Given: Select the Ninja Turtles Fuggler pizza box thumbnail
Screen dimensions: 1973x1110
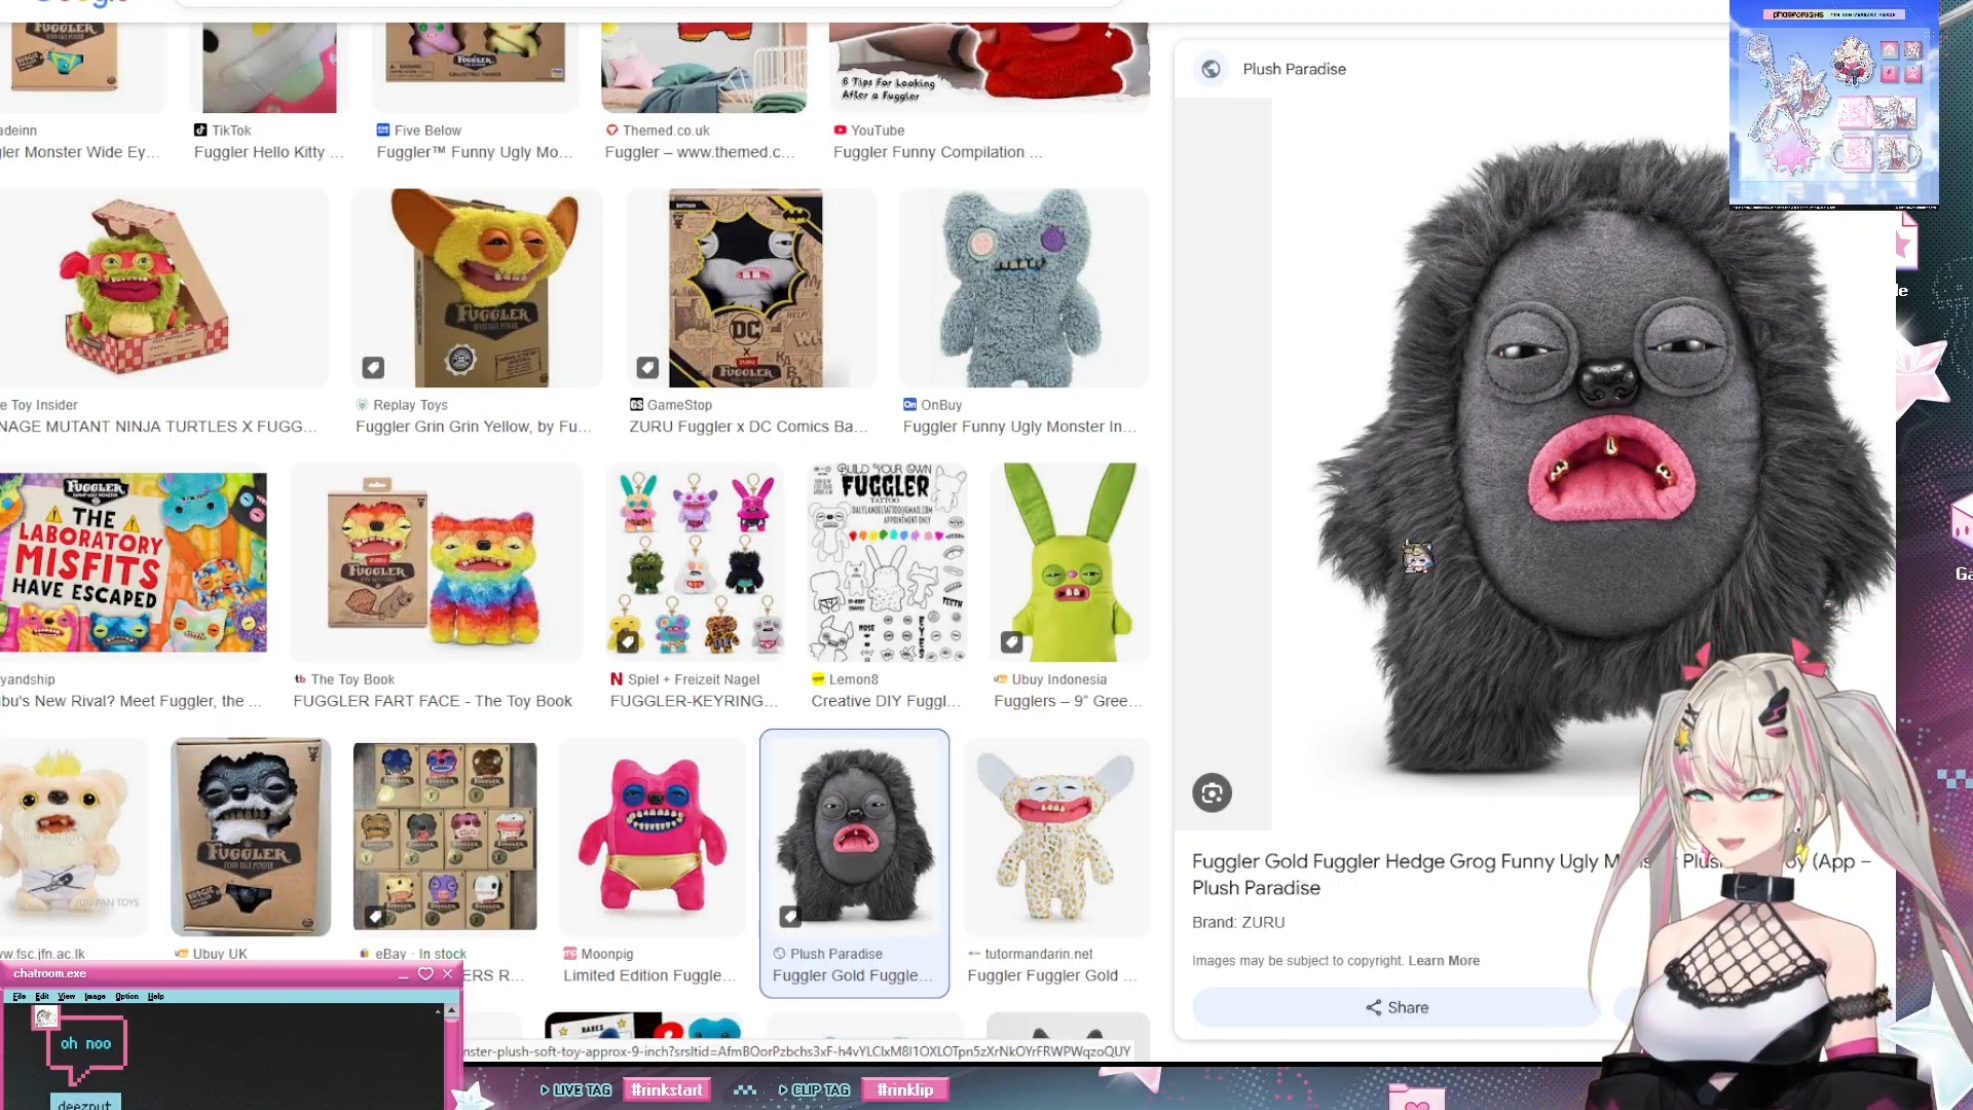Looking at the screenshot, I should [164, 288].
